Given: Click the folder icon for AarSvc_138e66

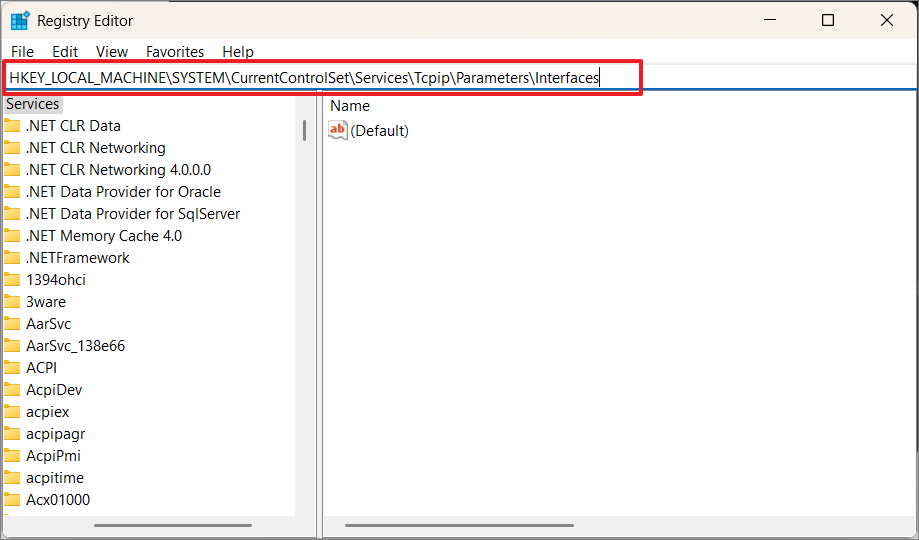Looking at the screenshot, I should pyautogui.click(x=12, y=346).
